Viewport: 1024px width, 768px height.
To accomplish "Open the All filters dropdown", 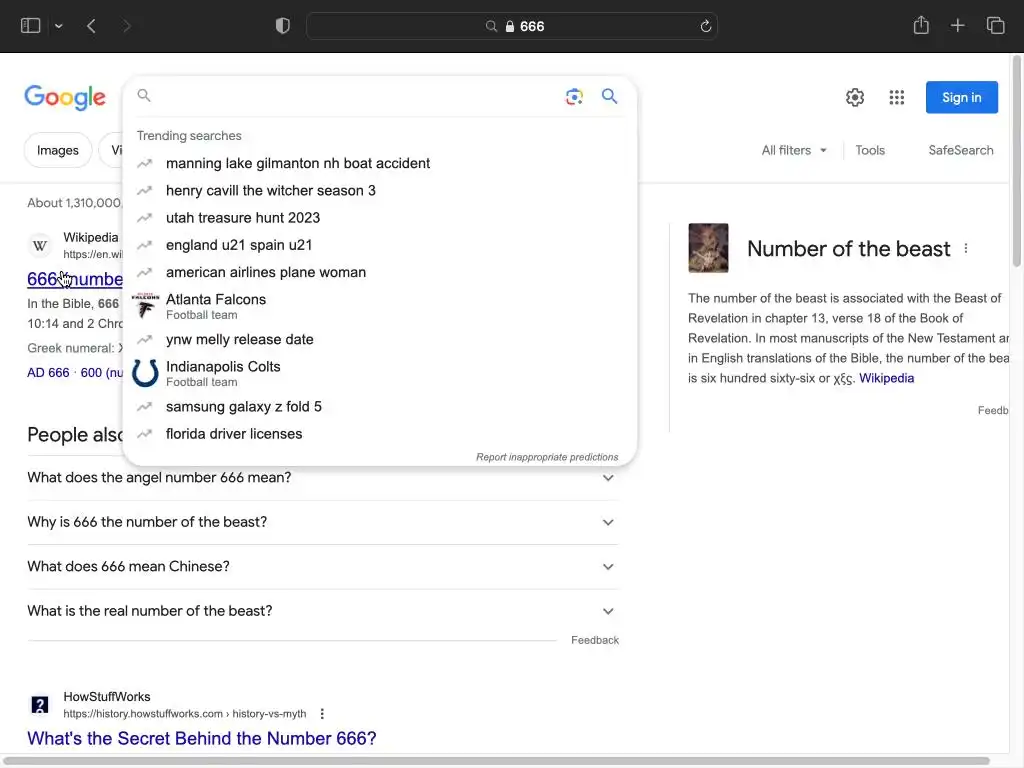I will click(793, 150).
